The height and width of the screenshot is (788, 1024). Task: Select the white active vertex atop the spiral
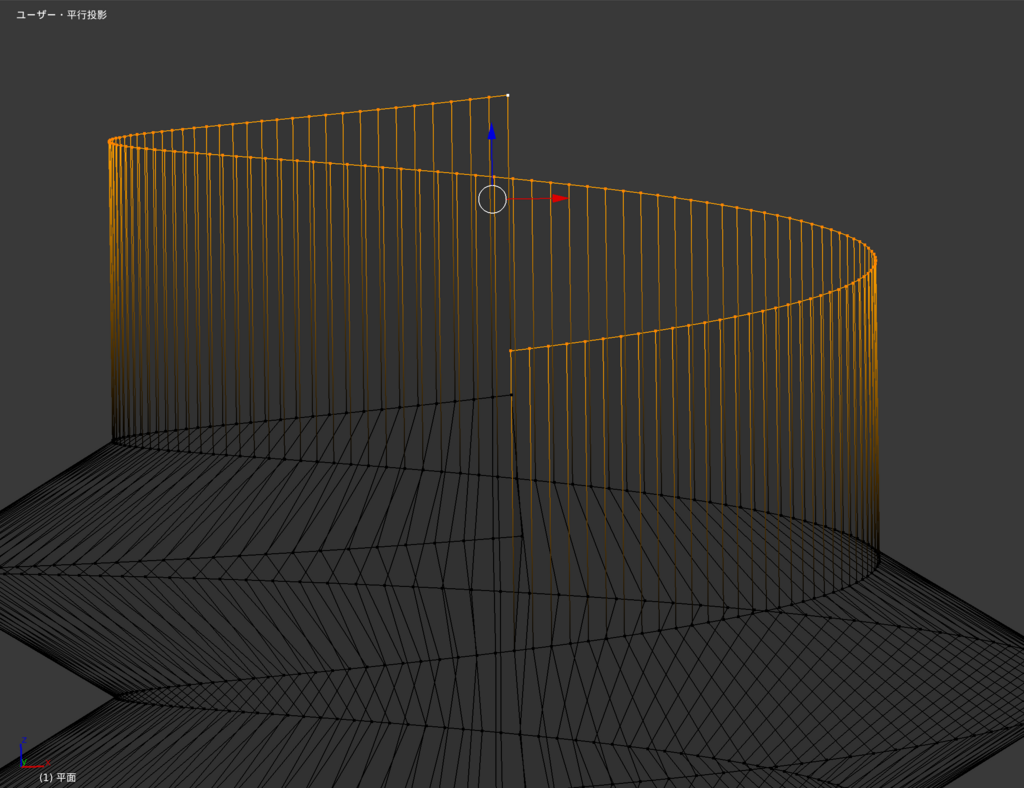point(508,95)
